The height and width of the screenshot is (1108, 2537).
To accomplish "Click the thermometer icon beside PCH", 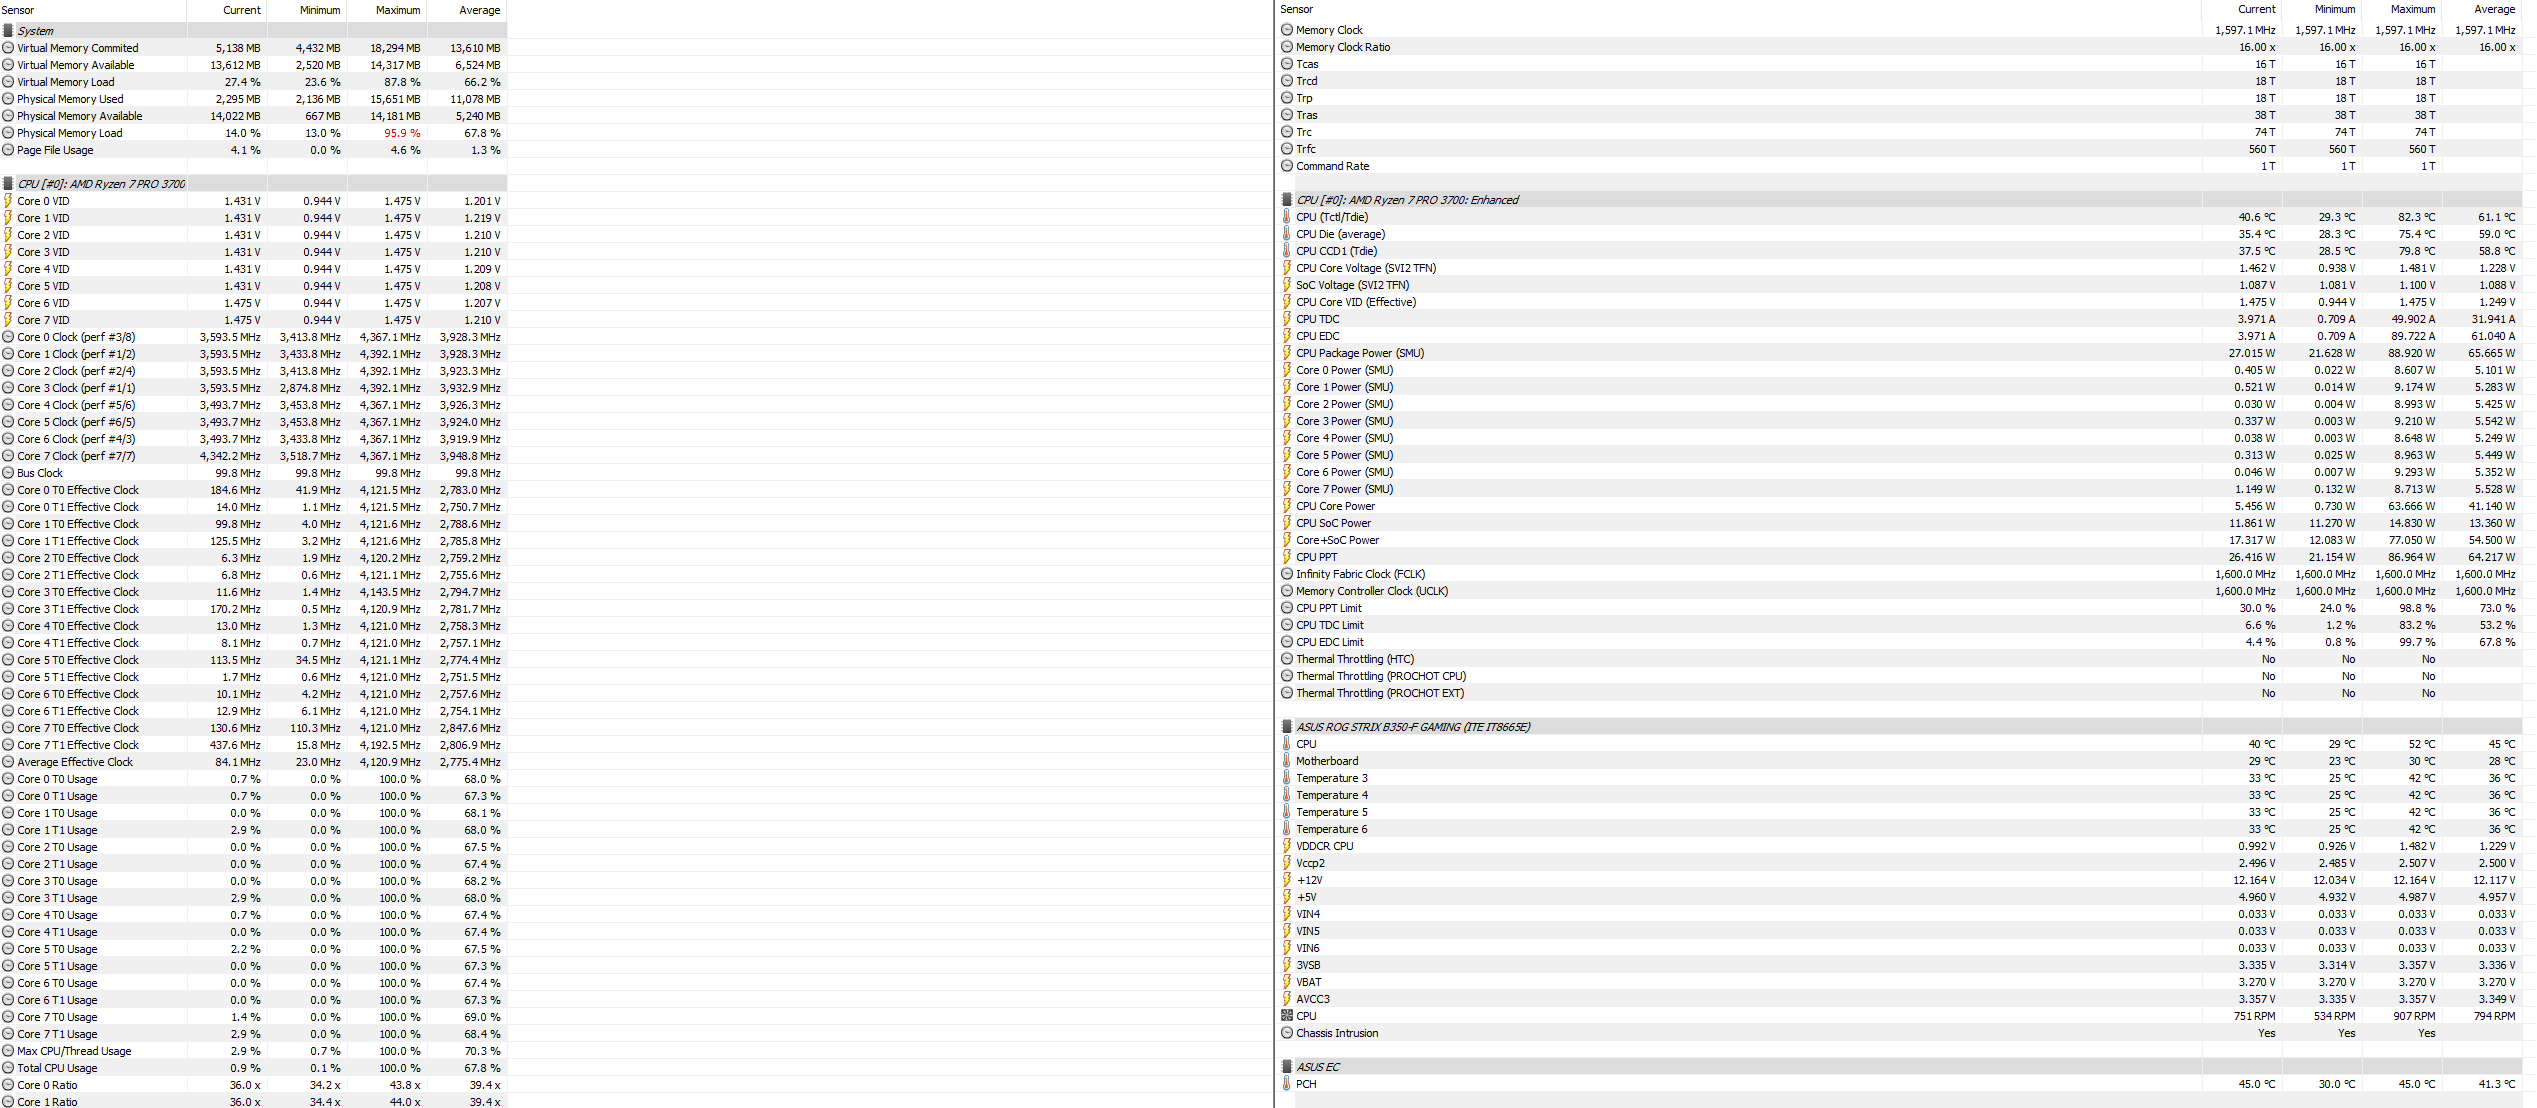I will click(1287, 1084).
